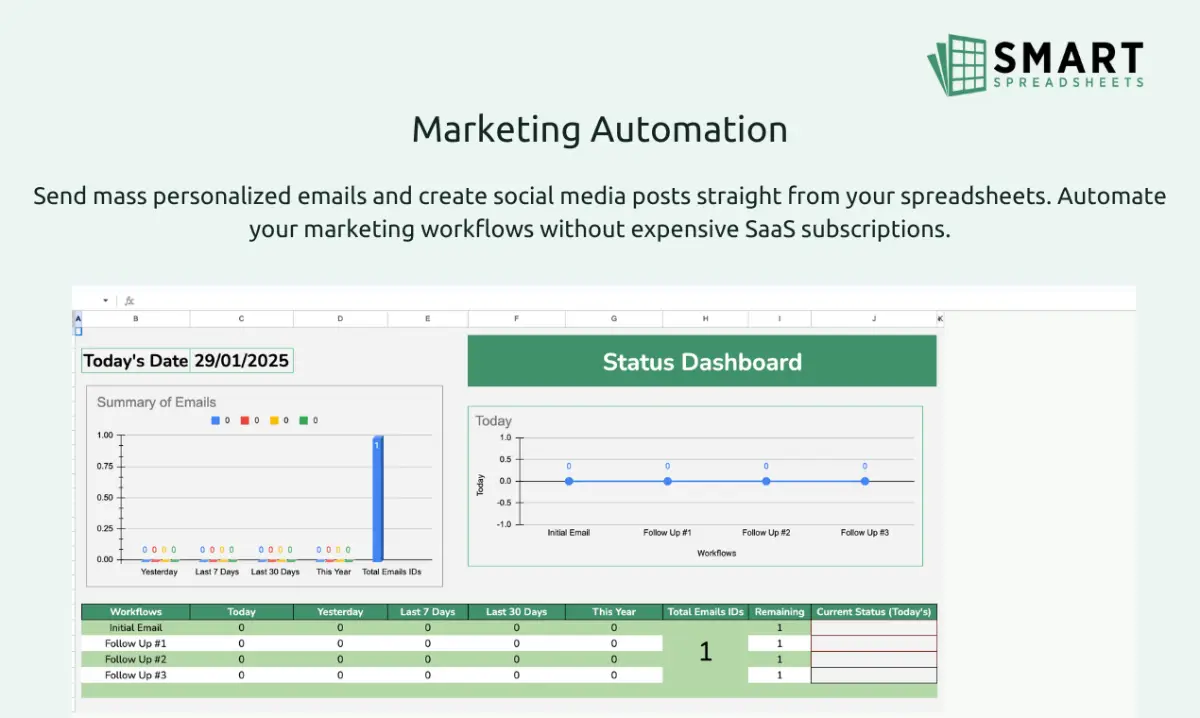The width and height of the screenshot is (1200, 718).
Task: Click the Current Status cell for Follow Up #3
Action: point(873,674)
